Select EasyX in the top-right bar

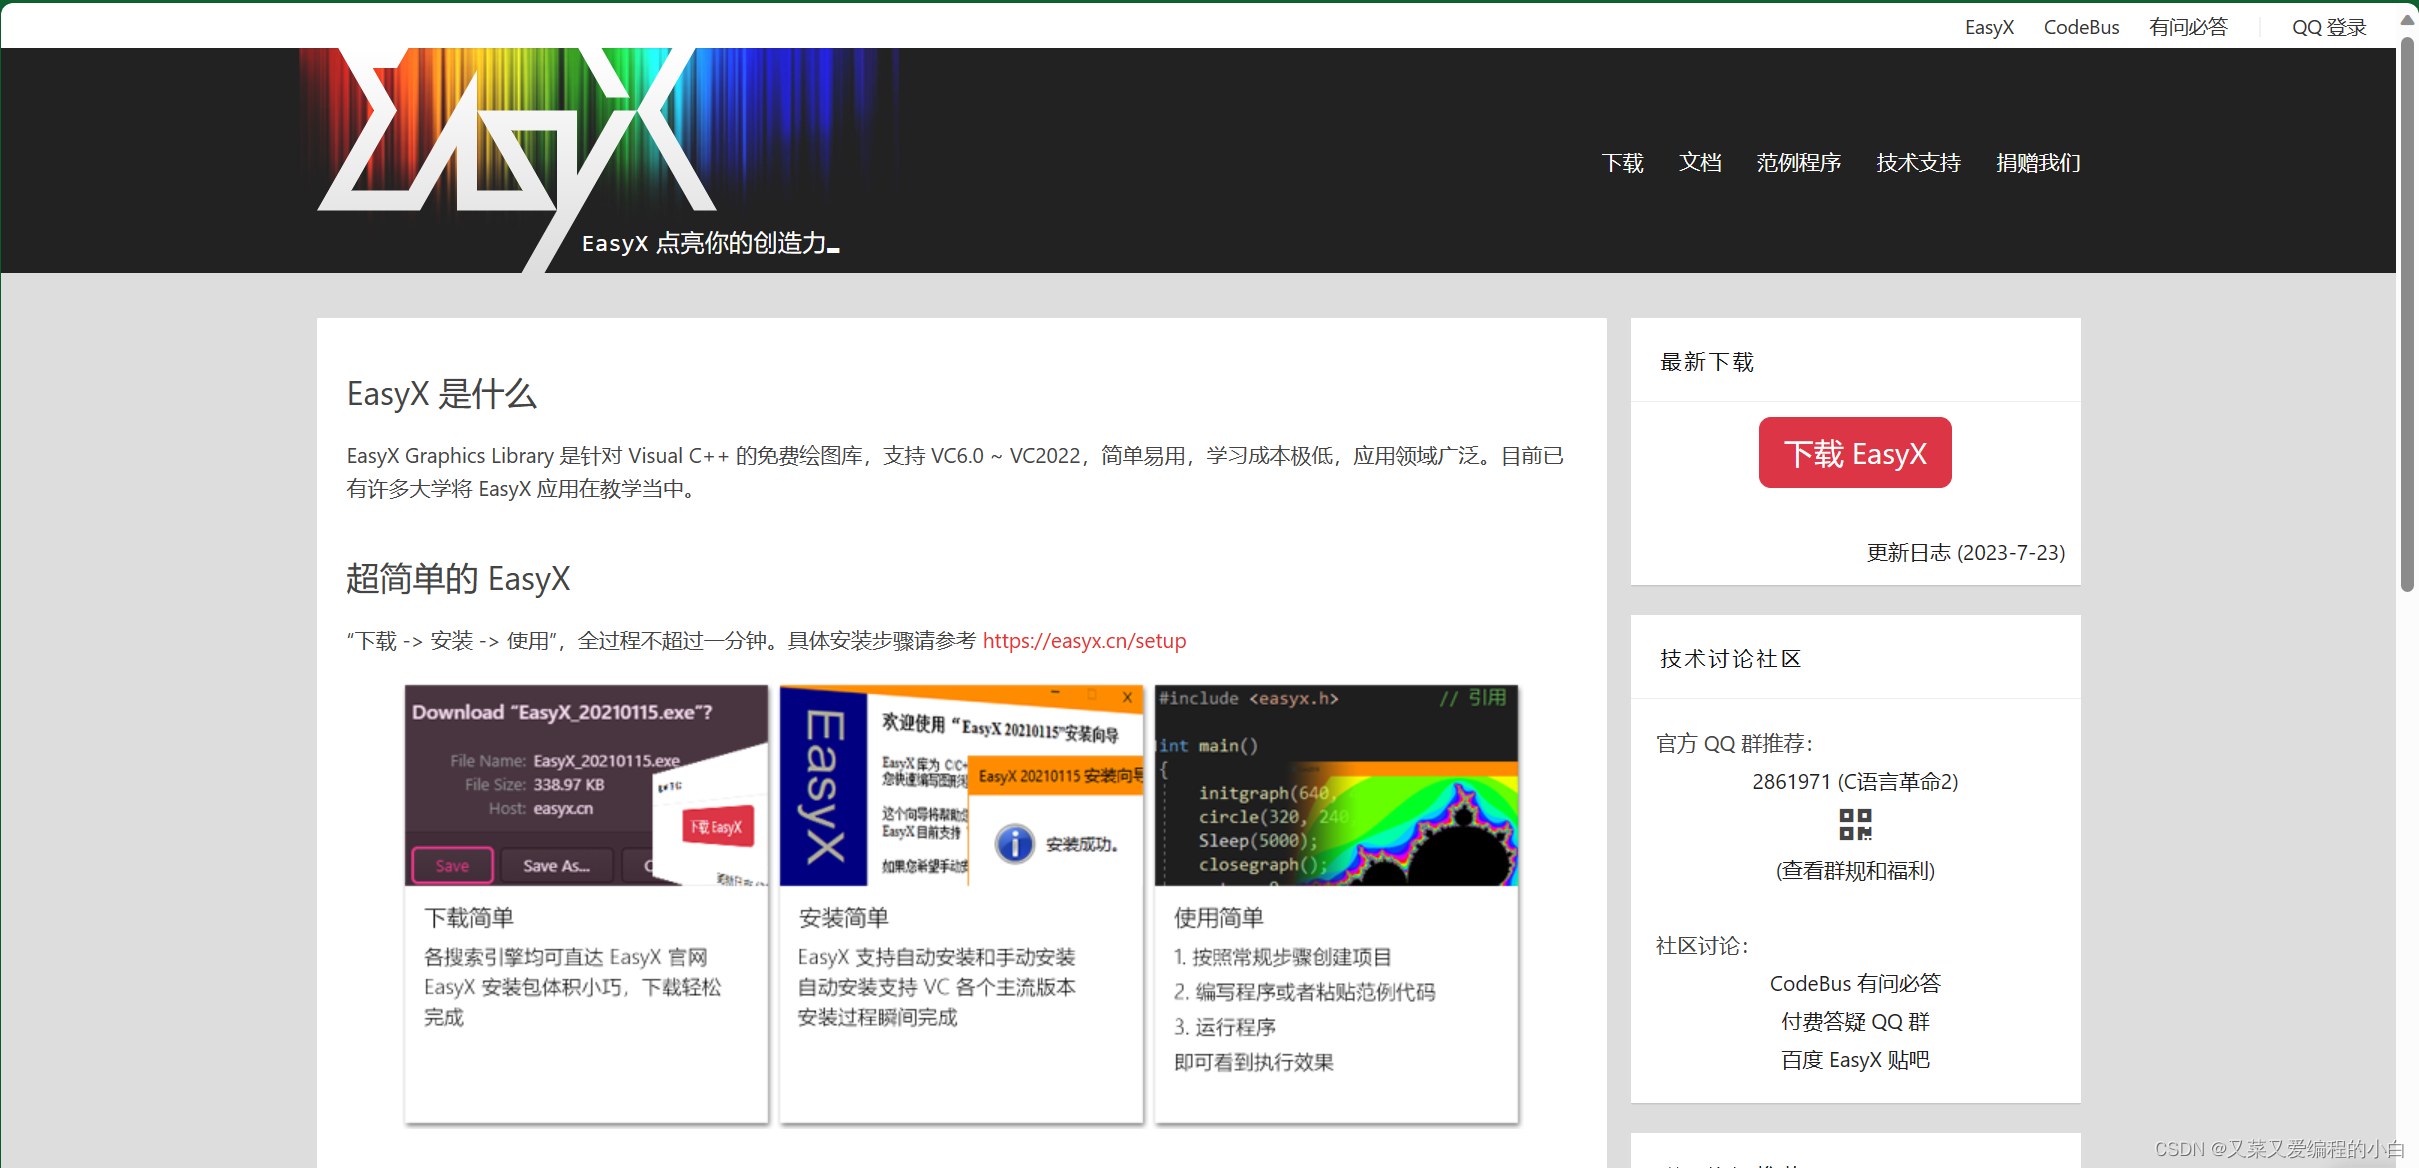point(1988,27)
